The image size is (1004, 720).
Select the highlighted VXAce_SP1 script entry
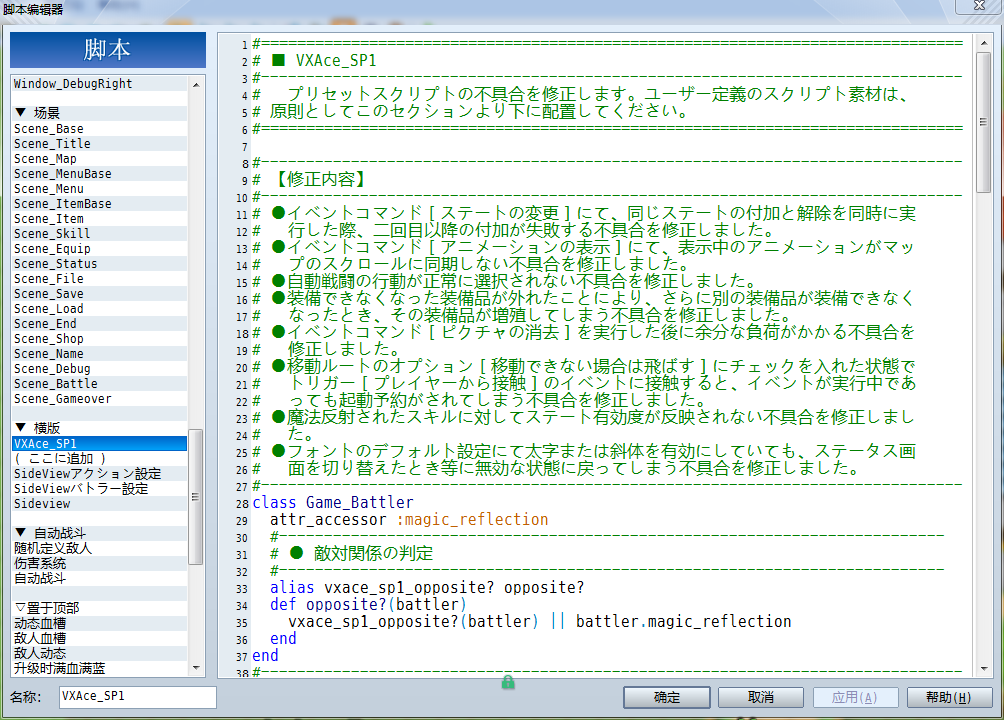[x=99, y=444]
